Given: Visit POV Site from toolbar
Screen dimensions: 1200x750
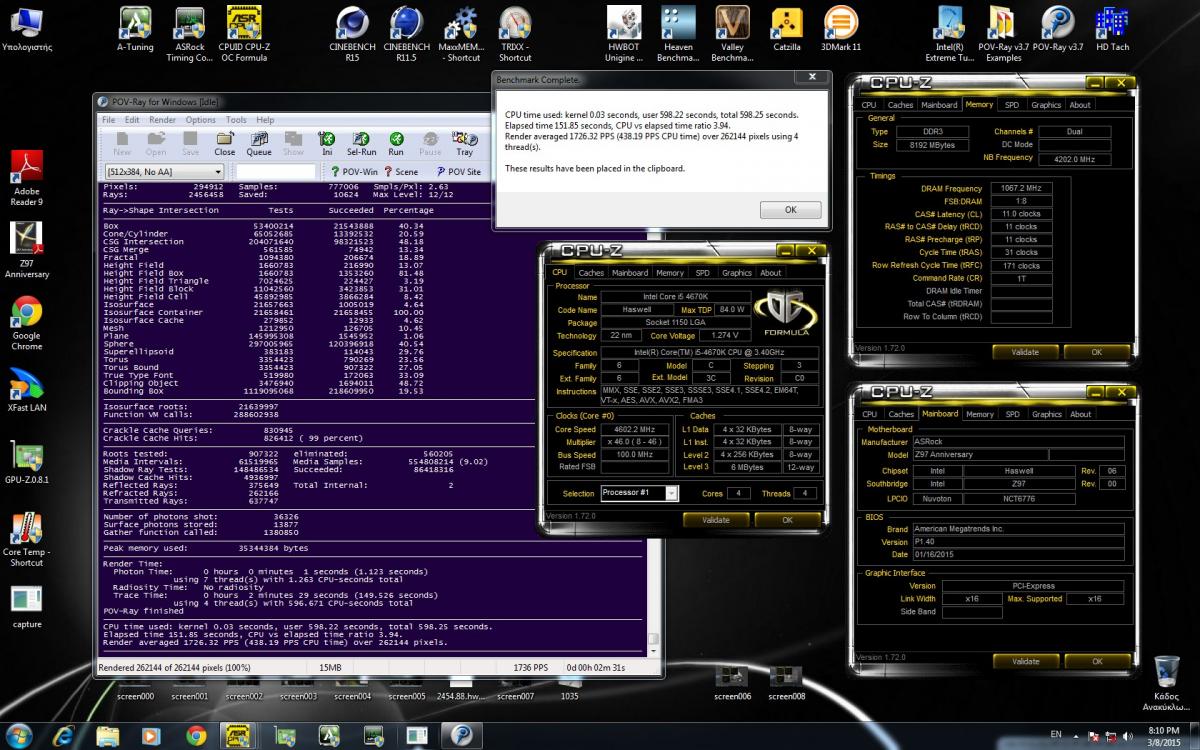Looking at the screenshot, I should [458, 172].
